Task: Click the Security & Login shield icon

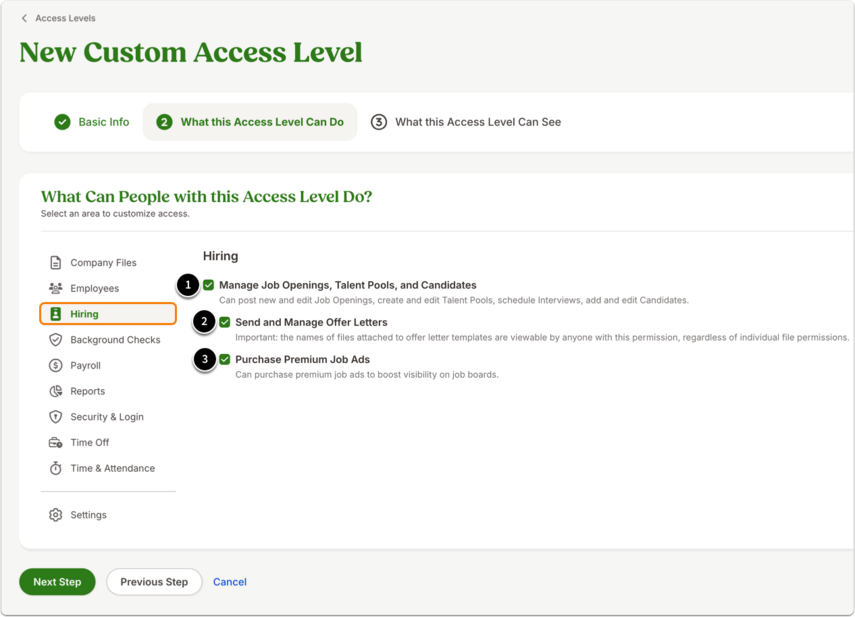Action: tap(56, 416)
